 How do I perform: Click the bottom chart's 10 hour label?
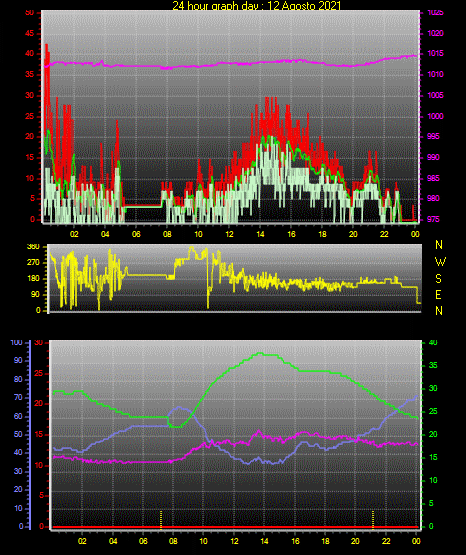pos(203,541)
